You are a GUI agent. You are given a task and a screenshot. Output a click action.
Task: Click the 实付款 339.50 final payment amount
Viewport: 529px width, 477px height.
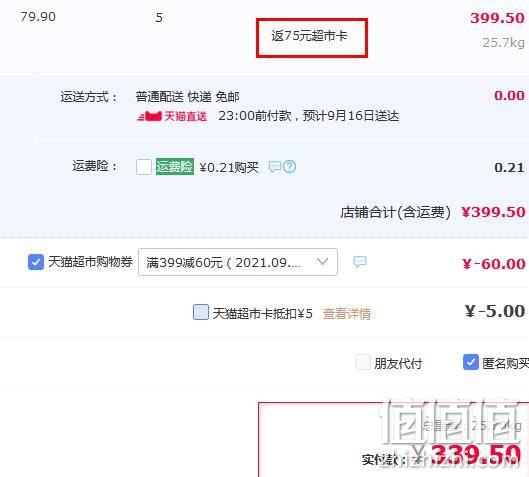pyautogui.click(x=476, y=455)
